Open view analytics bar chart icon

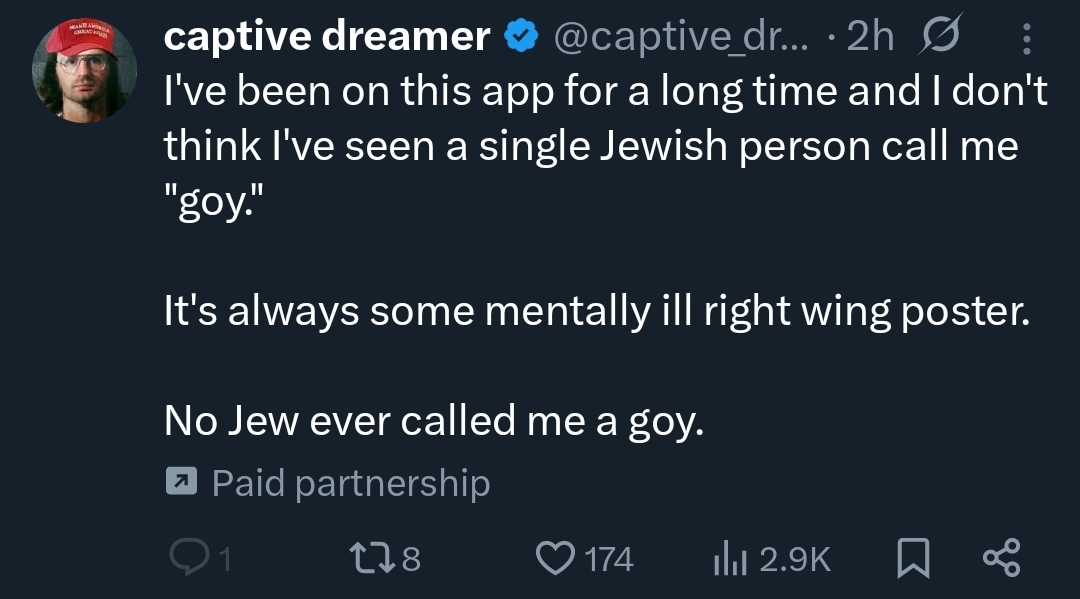(730, 558)
